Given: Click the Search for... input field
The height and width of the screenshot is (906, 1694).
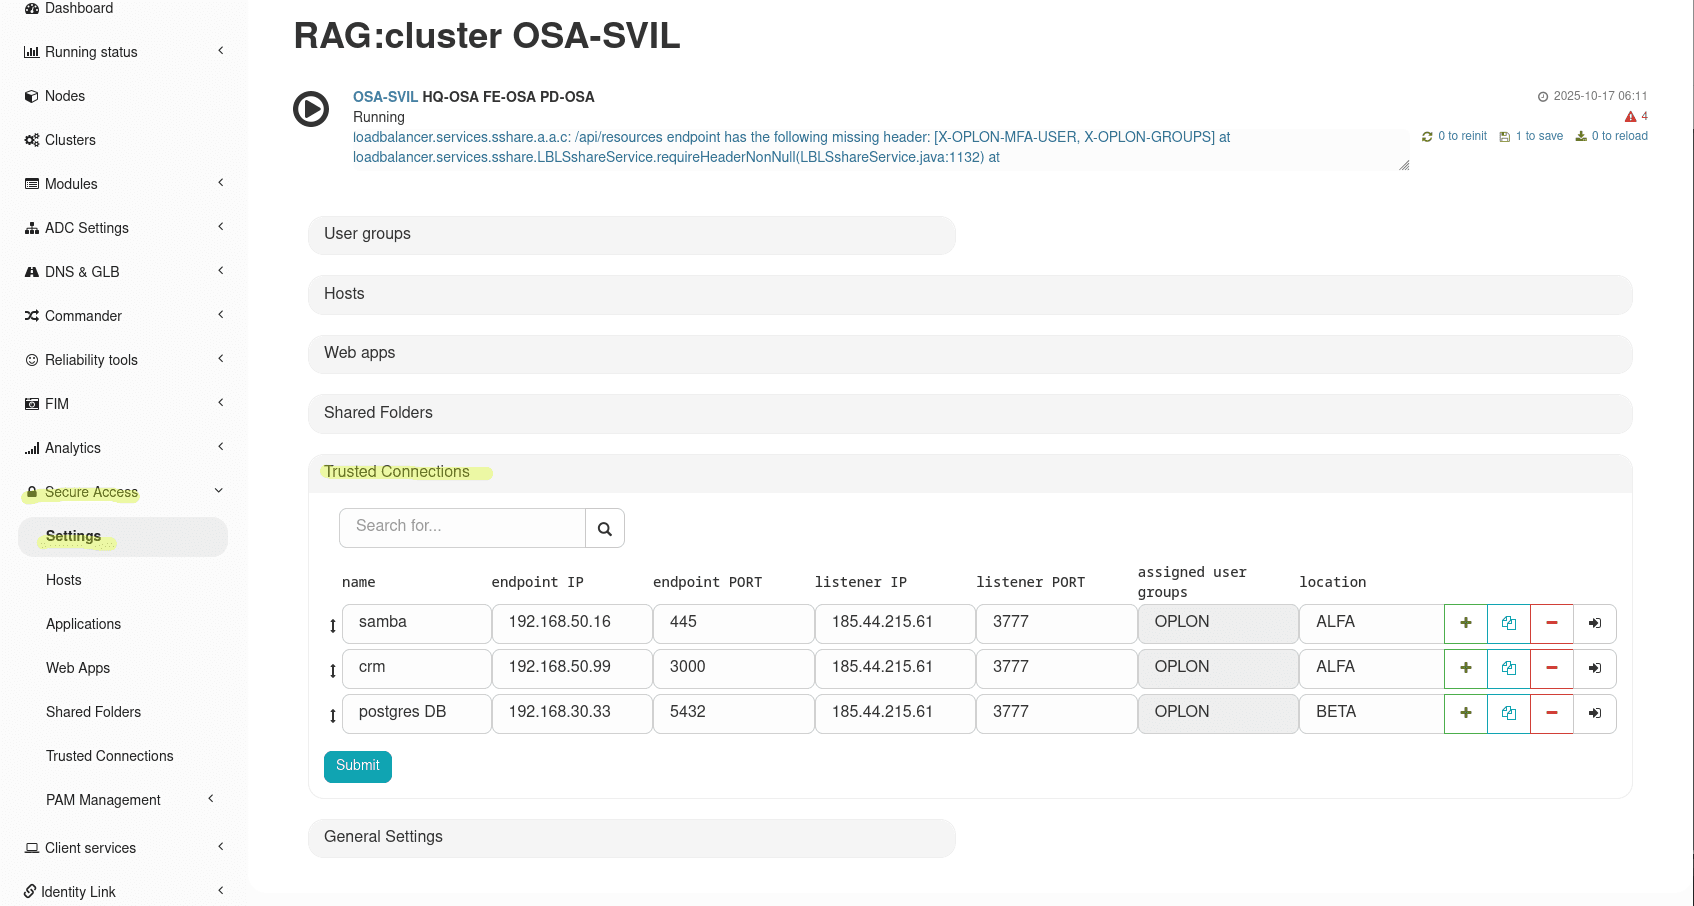Looking at the screenshot, I should pos(462,527).
